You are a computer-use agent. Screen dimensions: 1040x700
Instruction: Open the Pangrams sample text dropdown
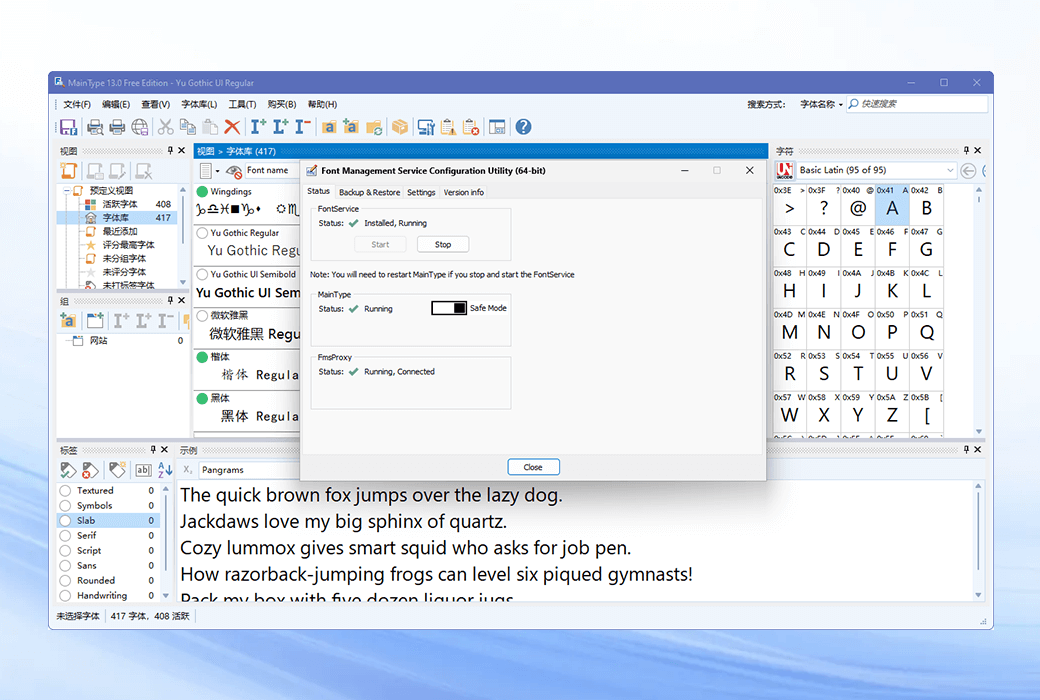click(x=249, y=470)
